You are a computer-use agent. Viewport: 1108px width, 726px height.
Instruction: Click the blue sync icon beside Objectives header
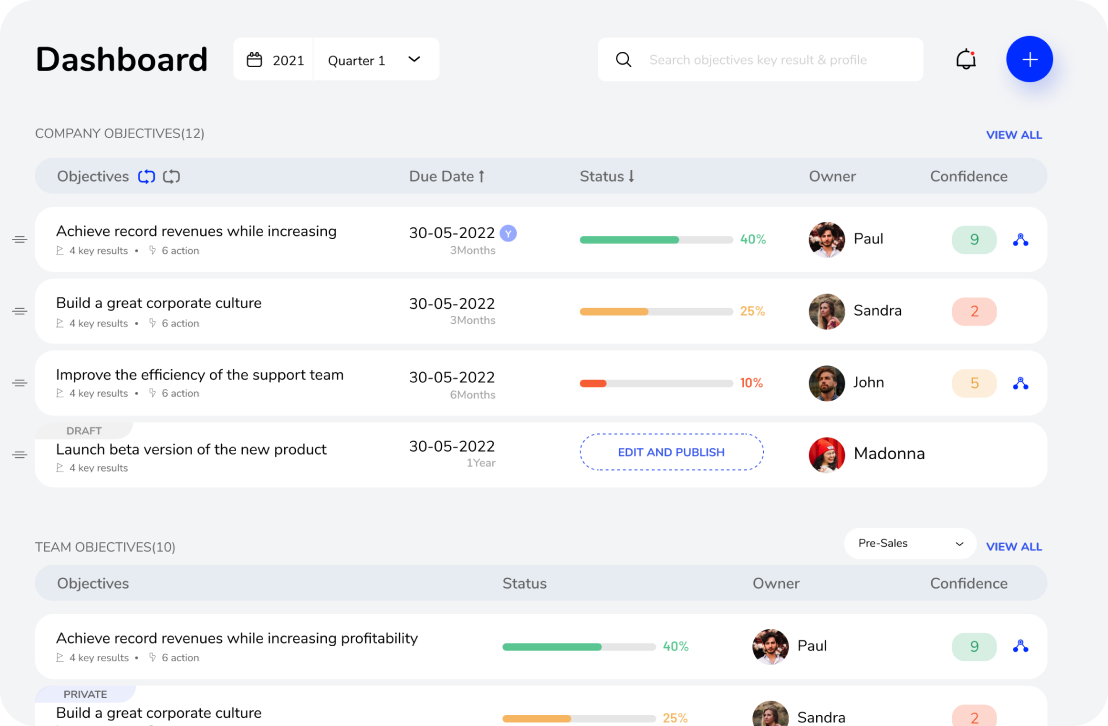click(x=146, y=176)
